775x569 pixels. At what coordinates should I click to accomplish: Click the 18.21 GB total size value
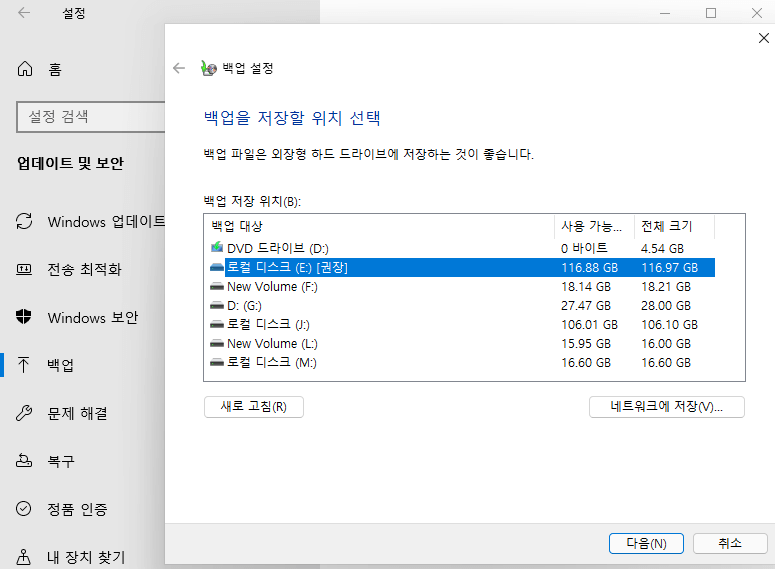point(666,286)
